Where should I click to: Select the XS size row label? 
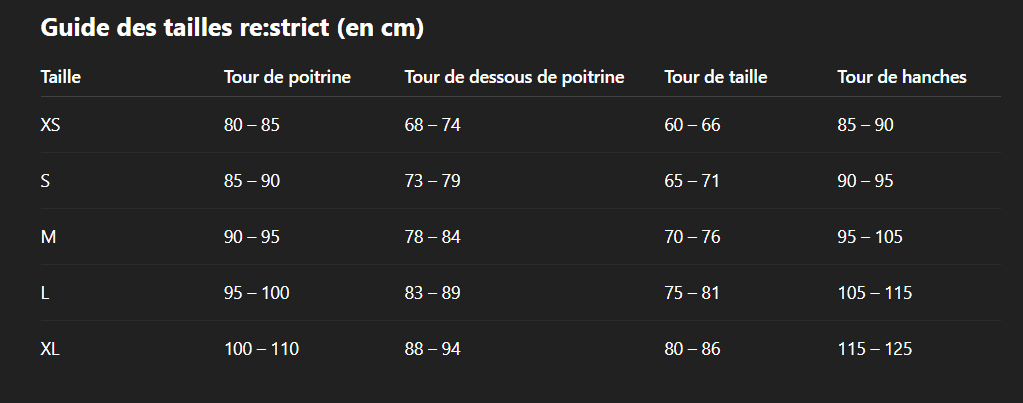(x=52, y=125)
